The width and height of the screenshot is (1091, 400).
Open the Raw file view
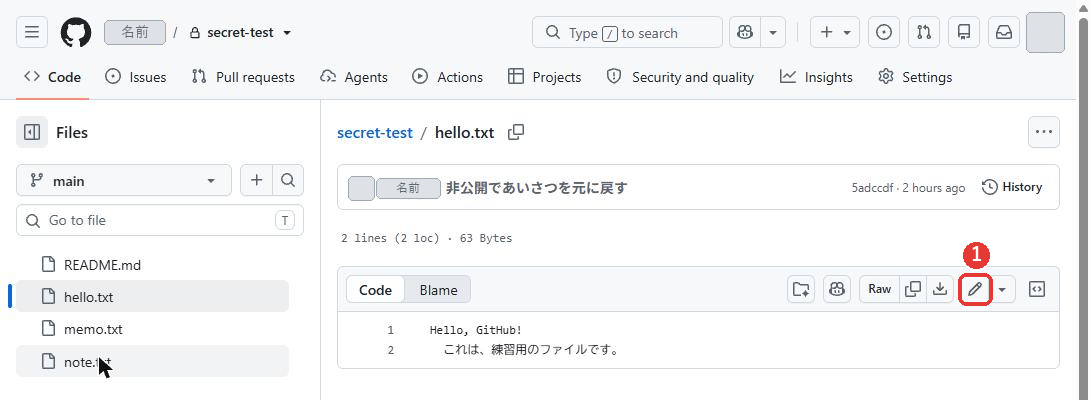click(x=879, y=289)
